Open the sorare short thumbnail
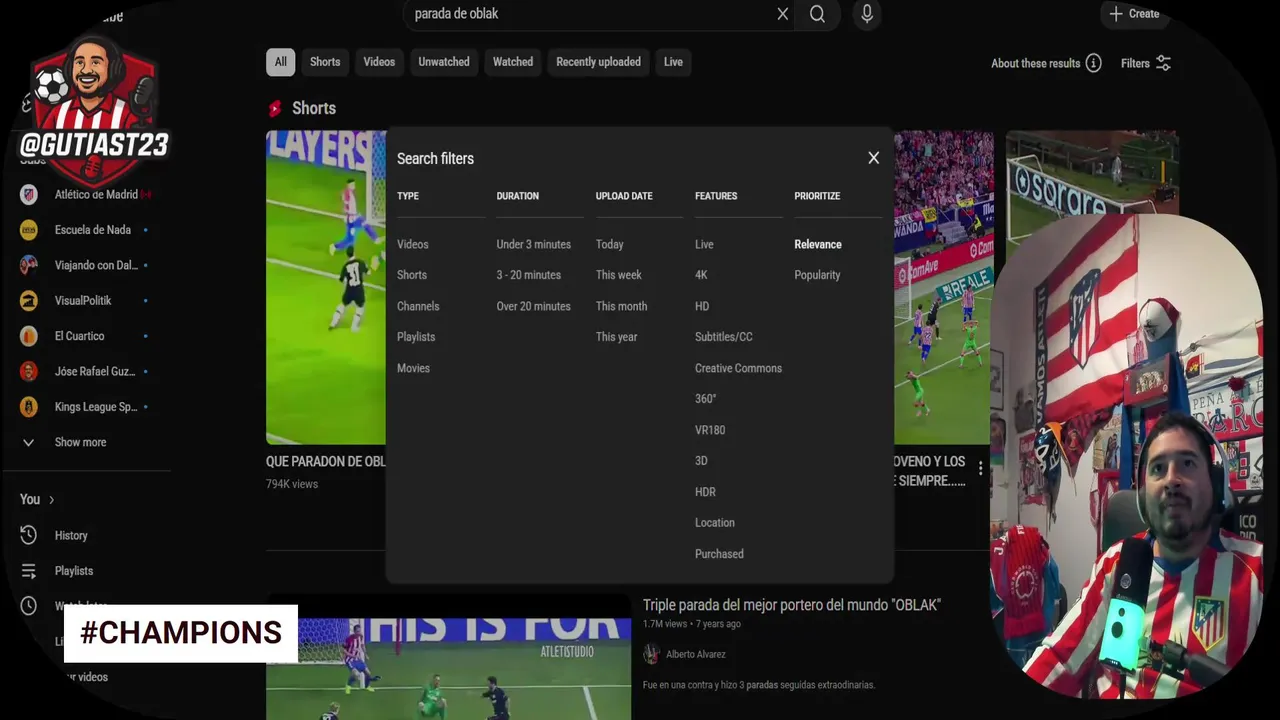 coord(1092,175)
